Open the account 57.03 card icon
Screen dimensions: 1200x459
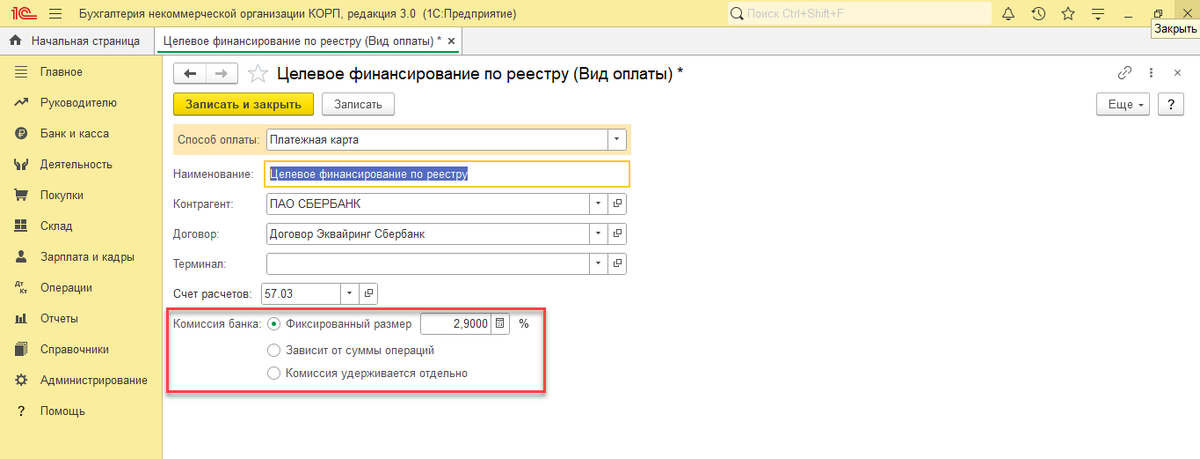coord(369,294)
